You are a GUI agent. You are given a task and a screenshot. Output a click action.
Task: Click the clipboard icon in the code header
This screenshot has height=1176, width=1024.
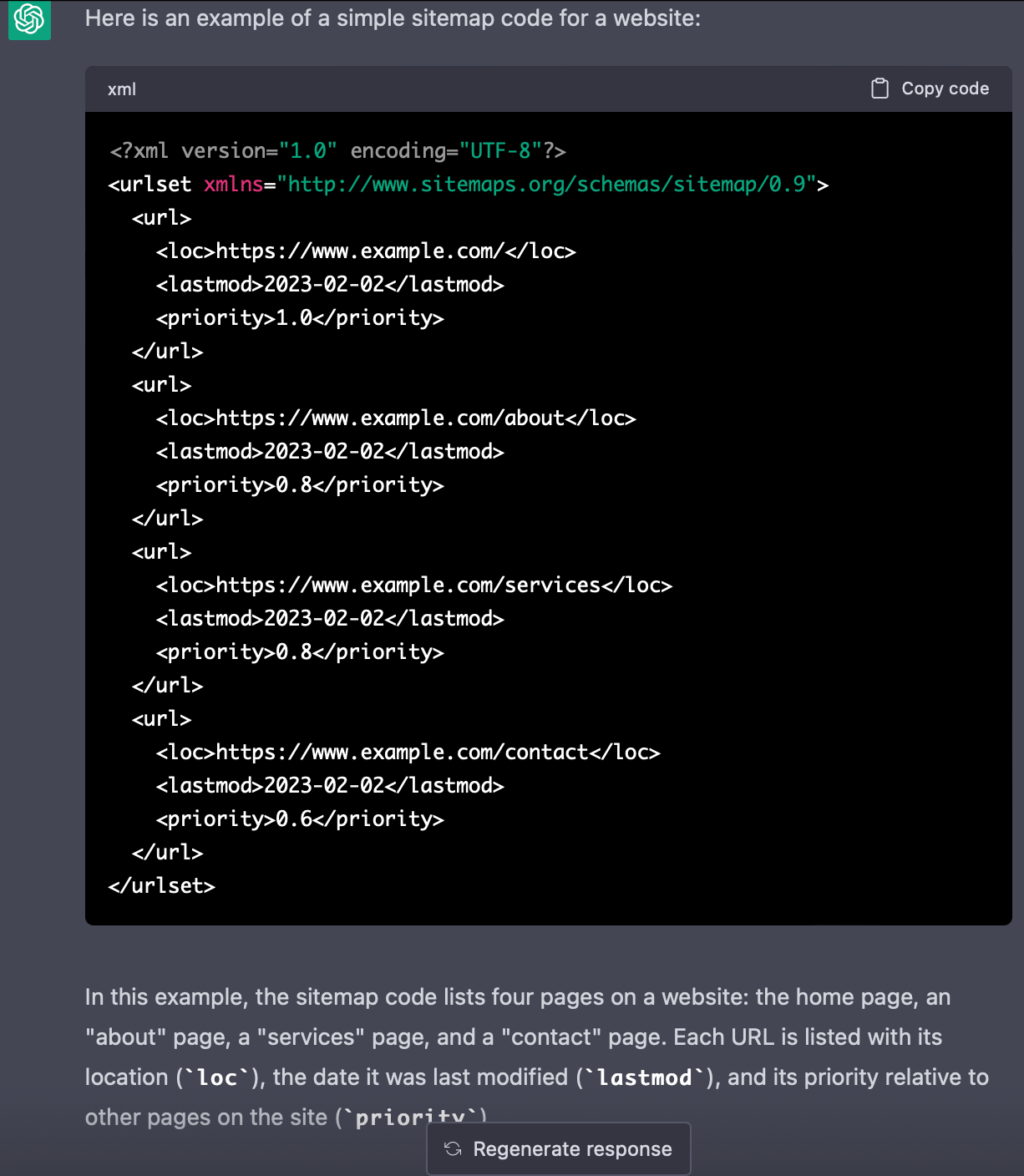coord(880,89)
